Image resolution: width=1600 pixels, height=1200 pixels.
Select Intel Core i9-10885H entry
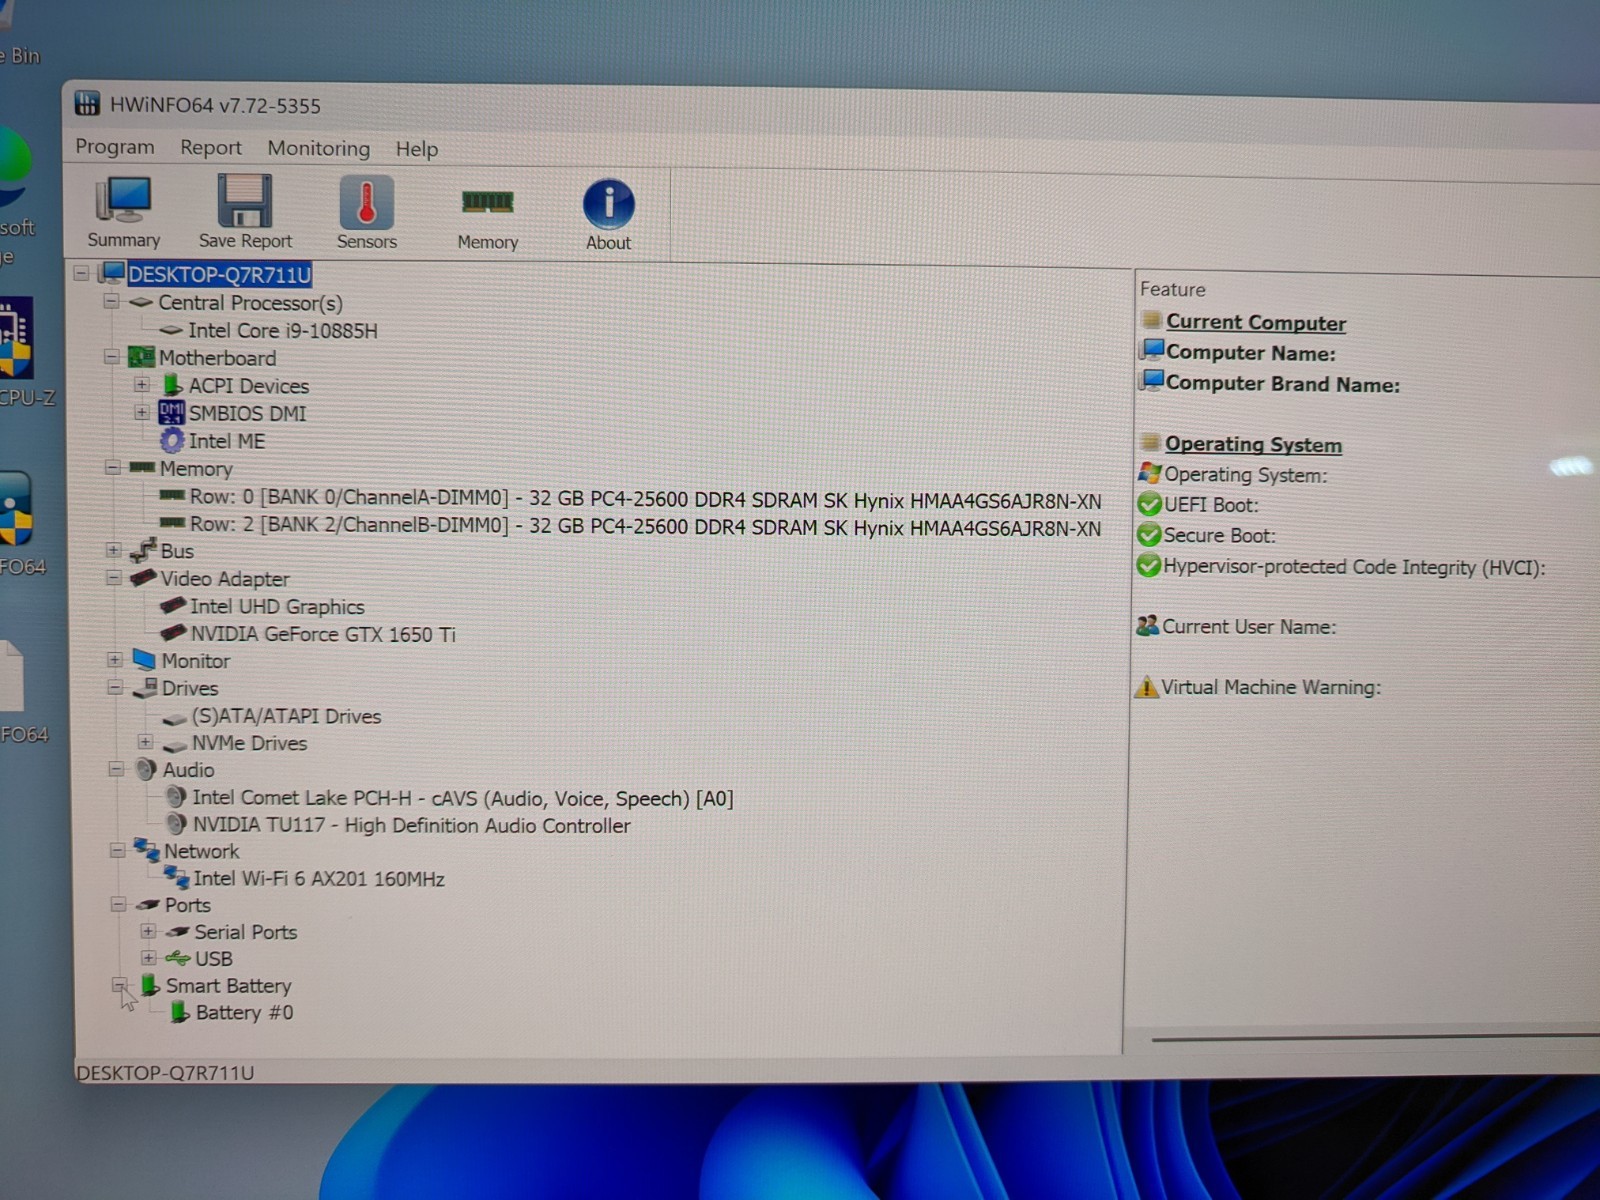(283, 330)
